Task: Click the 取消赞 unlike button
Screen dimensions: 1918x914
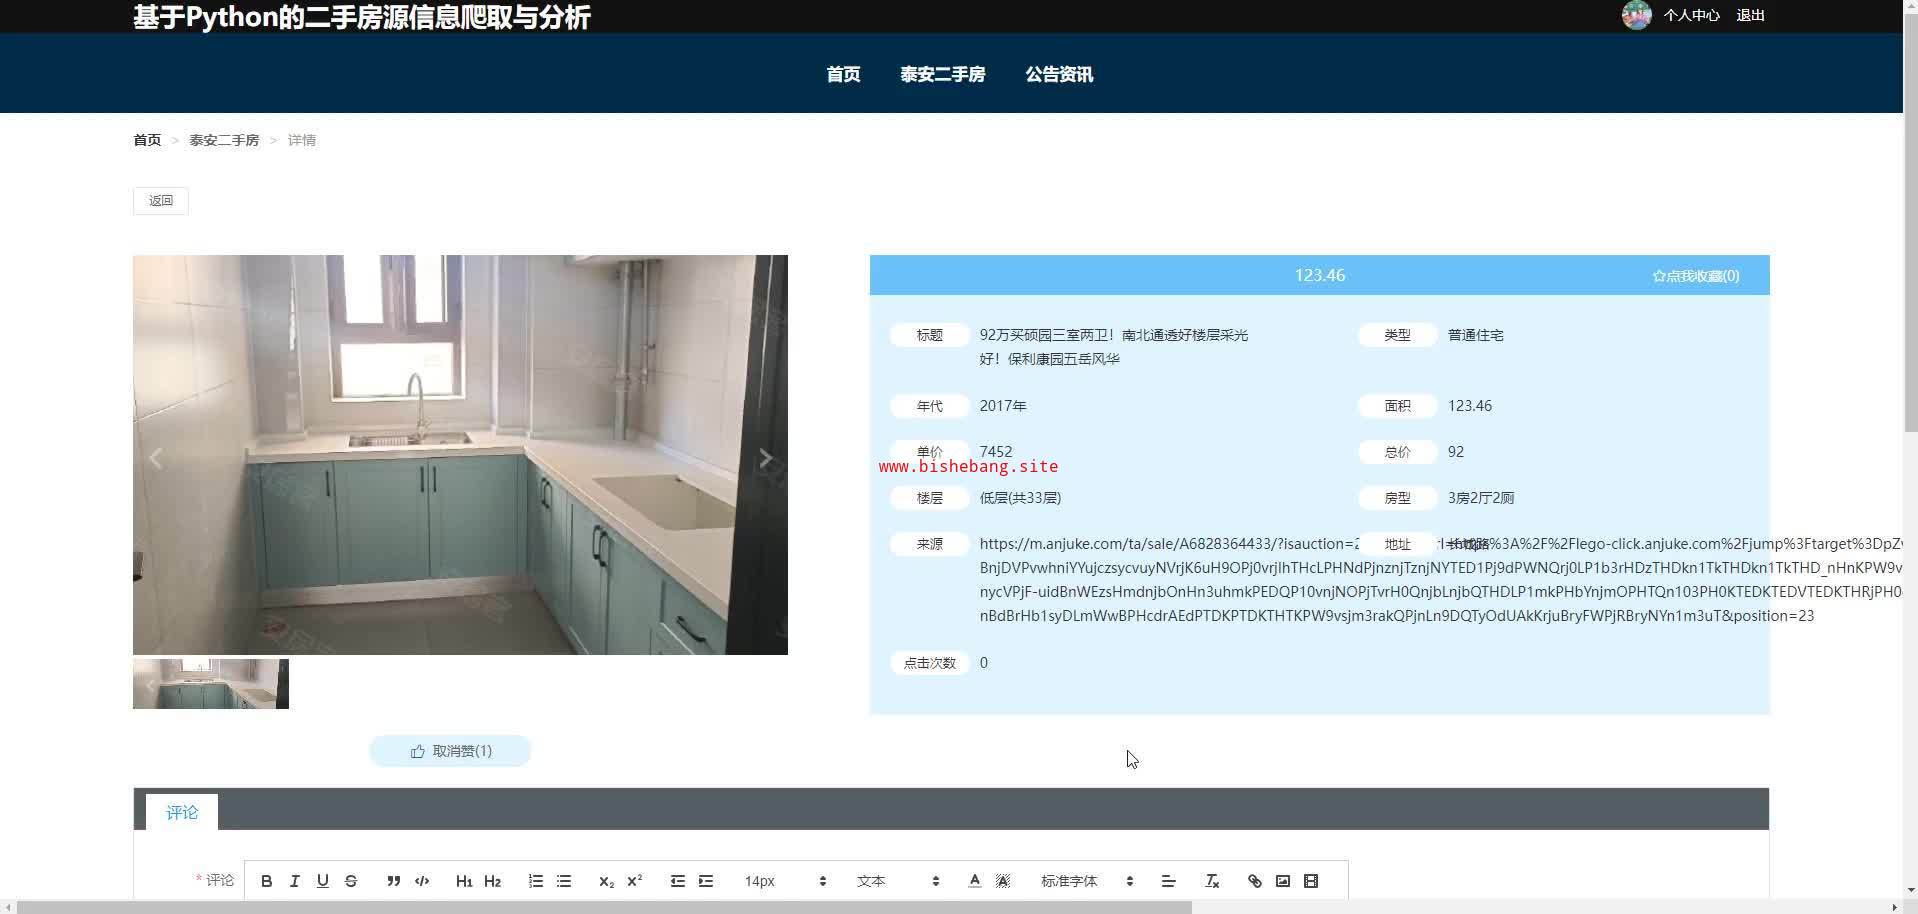Action: point(450,751)
